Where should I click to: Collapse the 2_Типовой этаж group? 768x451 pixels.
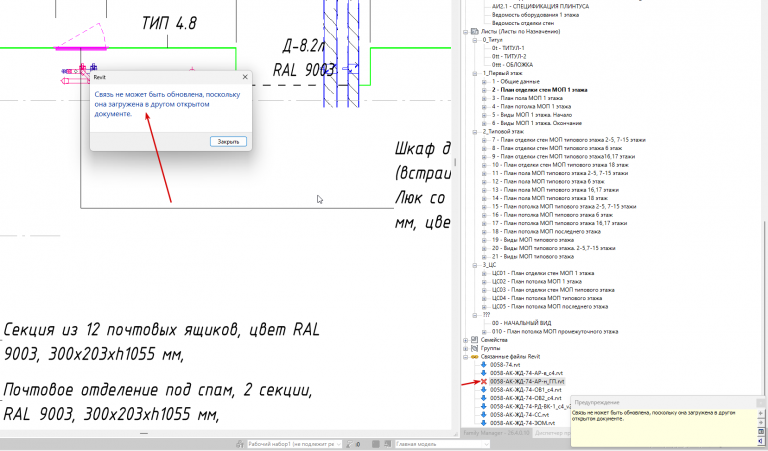pyautogui.click(x=475, y=132)
